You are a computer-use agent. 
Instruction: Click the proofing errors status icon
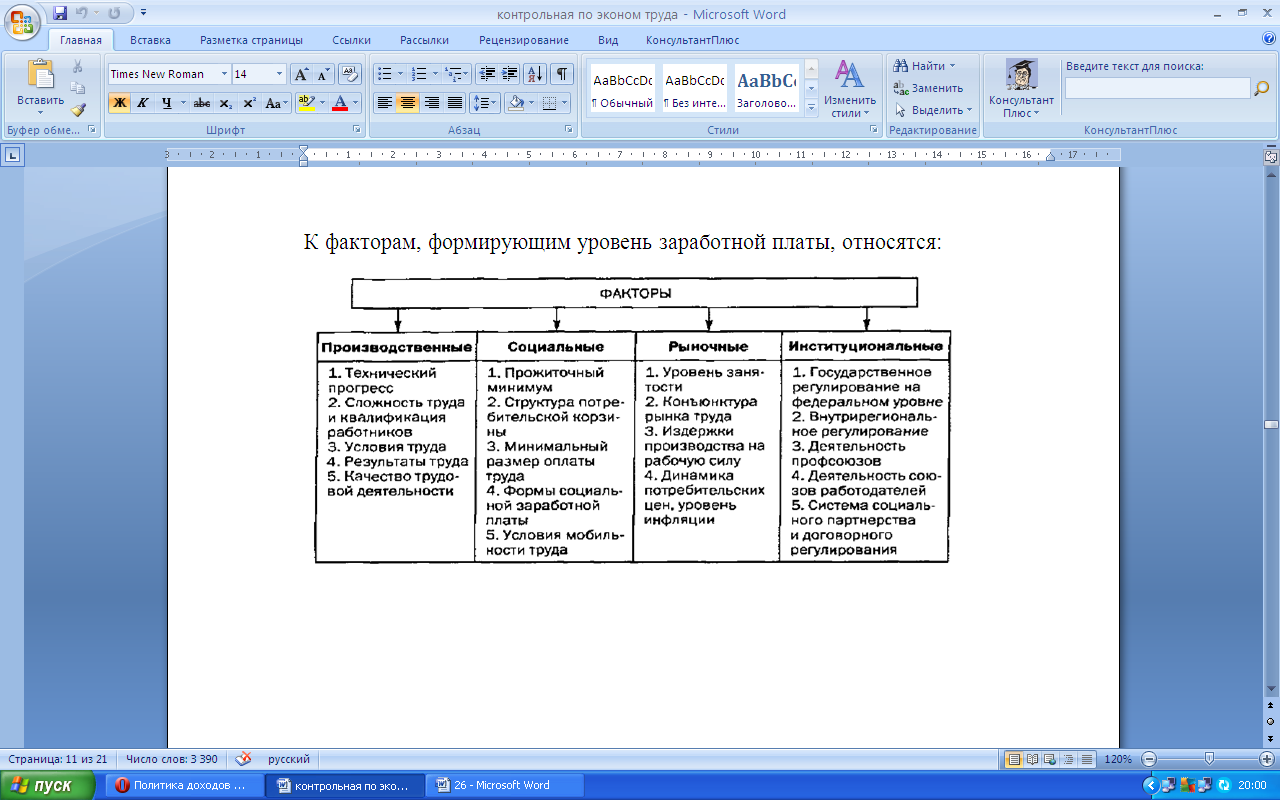243,759
